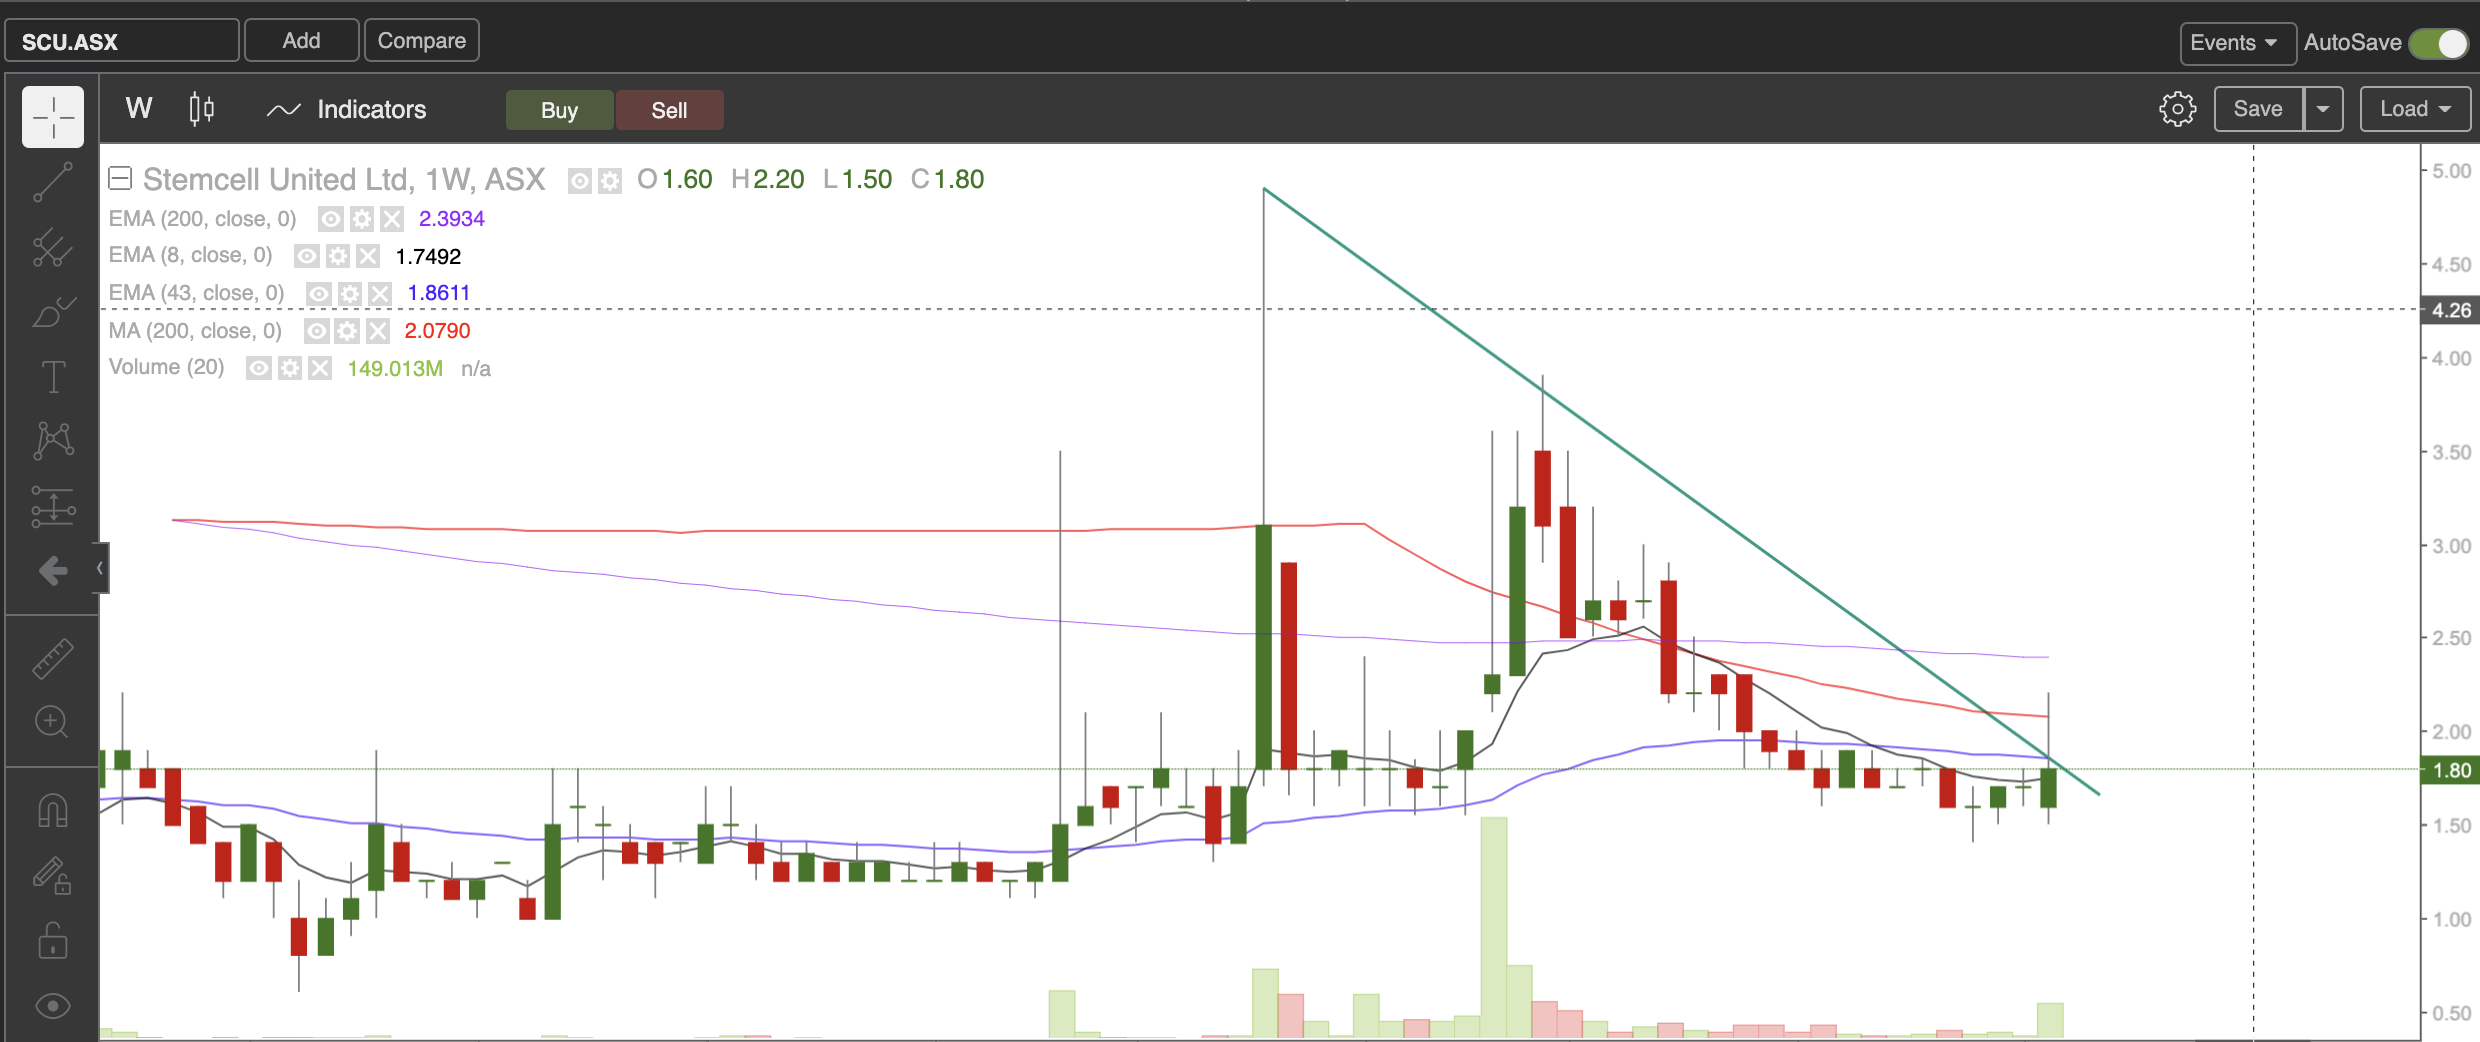Remove Volume (20) indicator
The image size is (2480, 1042).
(x=319, y=369)
